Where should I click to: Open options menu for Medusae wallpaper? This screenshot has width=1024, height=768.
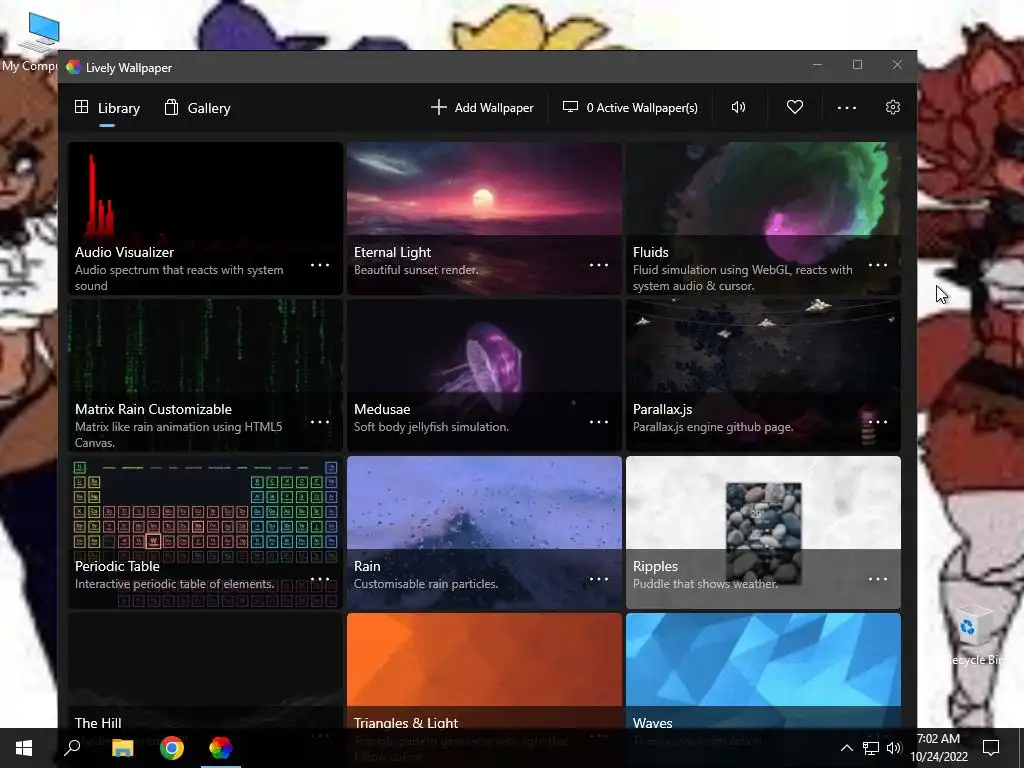tap(599, 422)
